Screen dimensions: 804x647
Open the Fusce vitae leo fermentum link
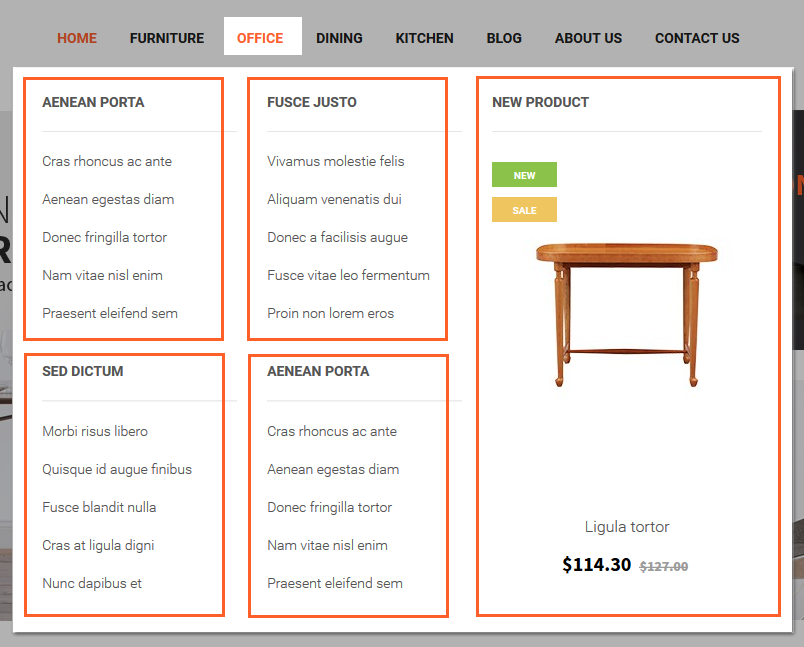tap(348, 275)
